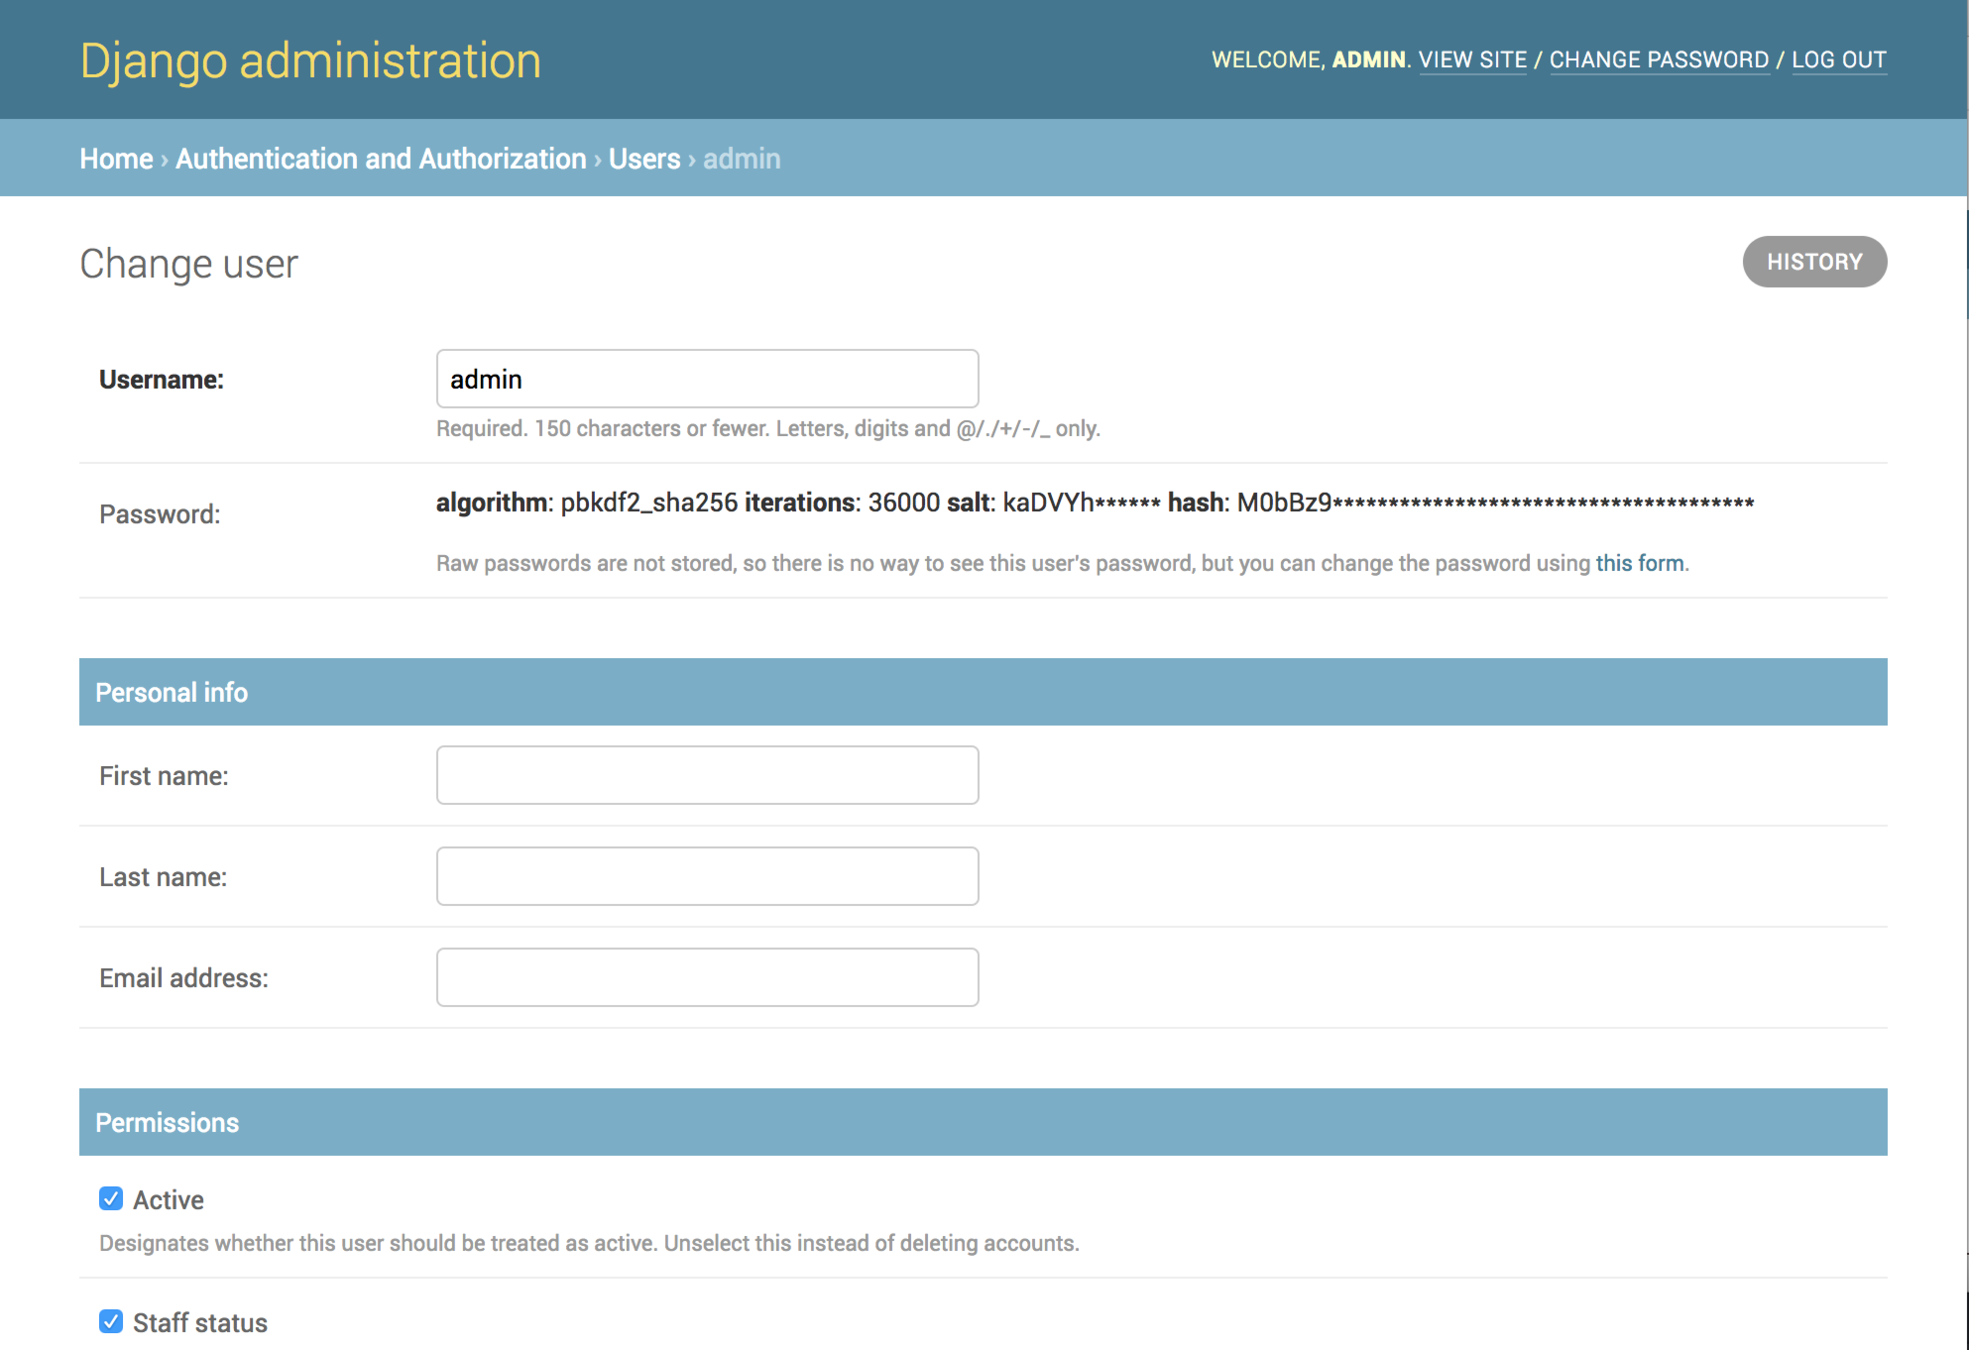Focus the First name field
The height and width of the screenshot is (1350, 1969).
coord(707,775)
